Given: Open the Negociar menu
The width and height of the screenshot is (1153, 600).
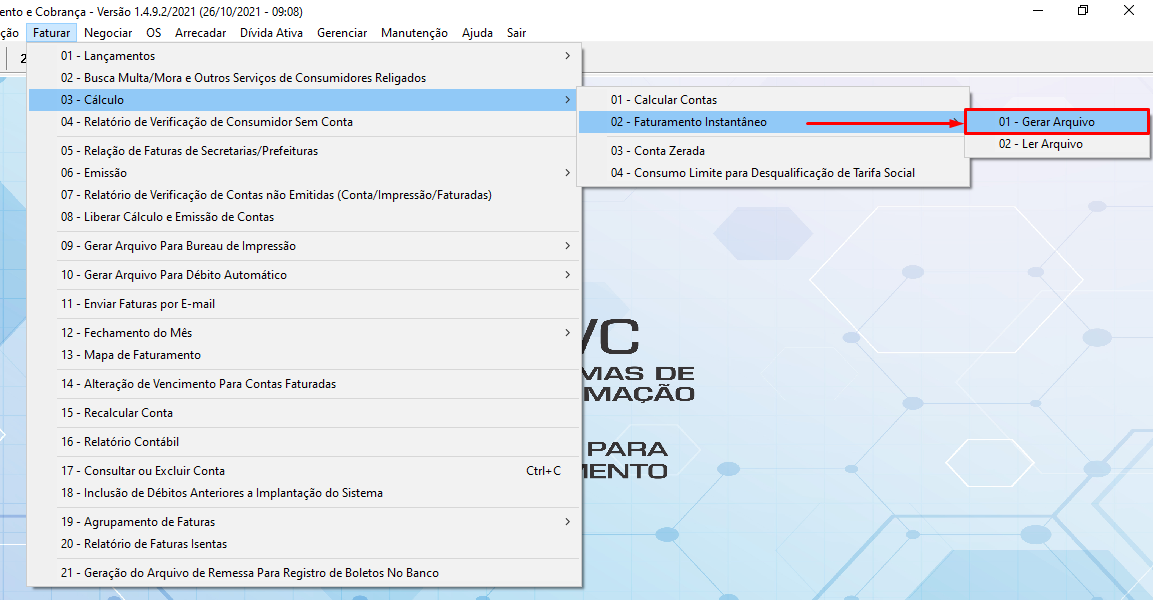Looking at the screenshot, I should 107,32.
